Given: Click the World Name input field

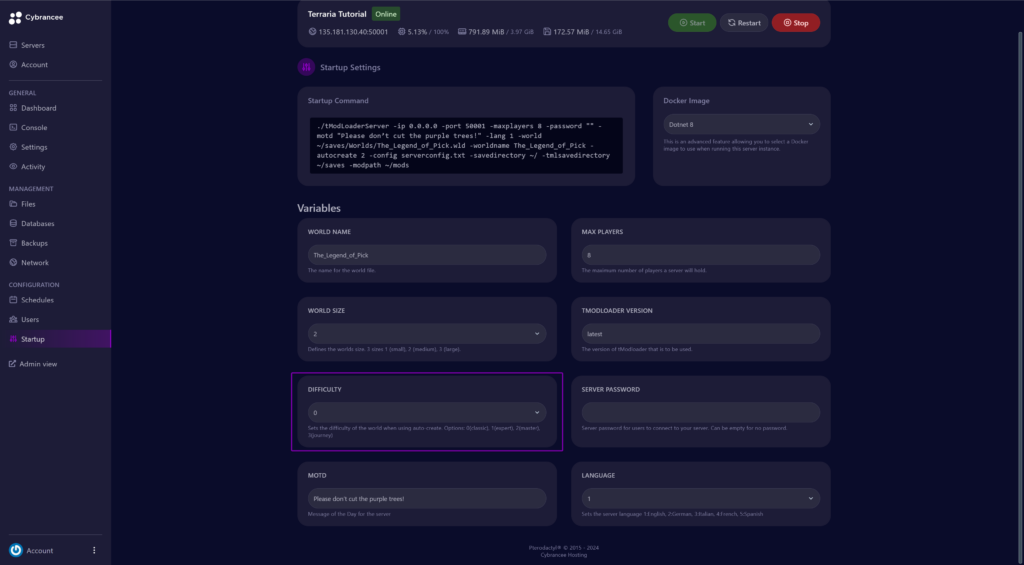Looking at the screenshot, I should (x=427, y=255).
